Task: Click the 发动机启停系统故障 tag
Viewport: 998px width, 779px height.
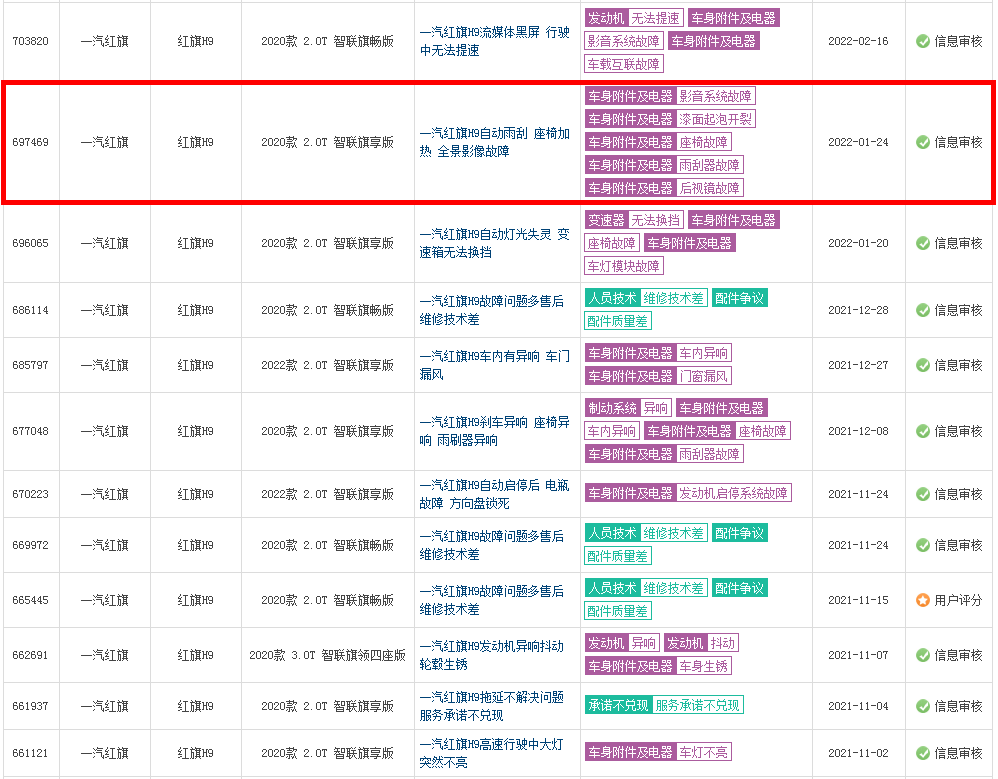Action: point(733,493)
